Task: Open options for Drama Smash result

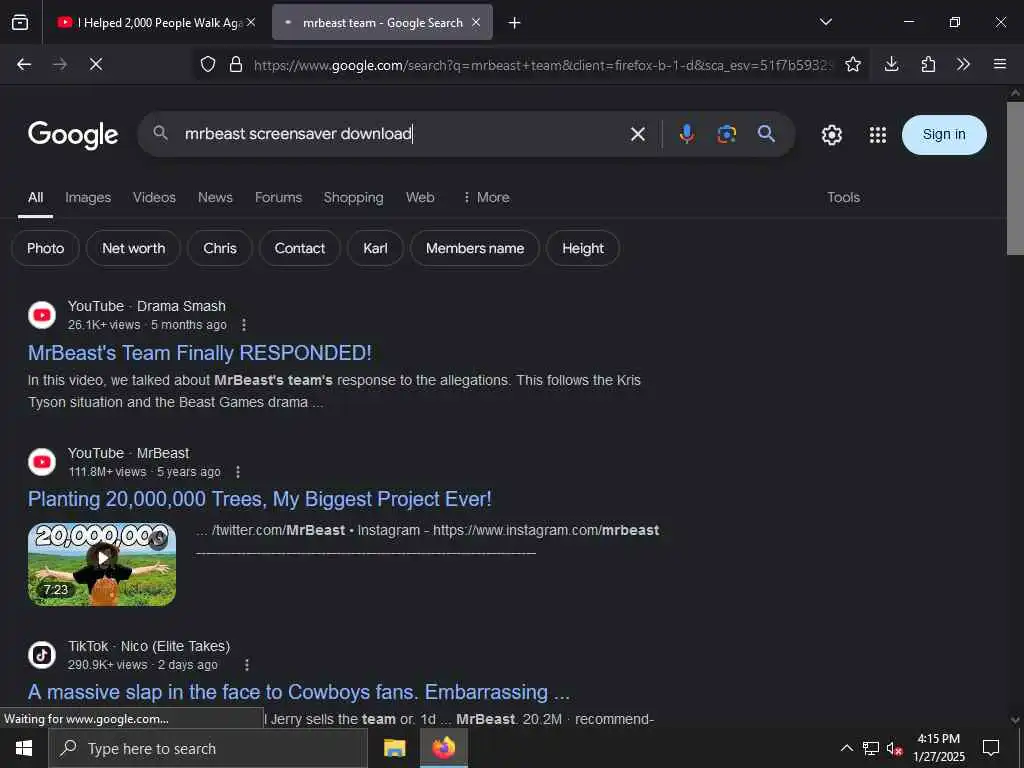Action: (244, 325)
